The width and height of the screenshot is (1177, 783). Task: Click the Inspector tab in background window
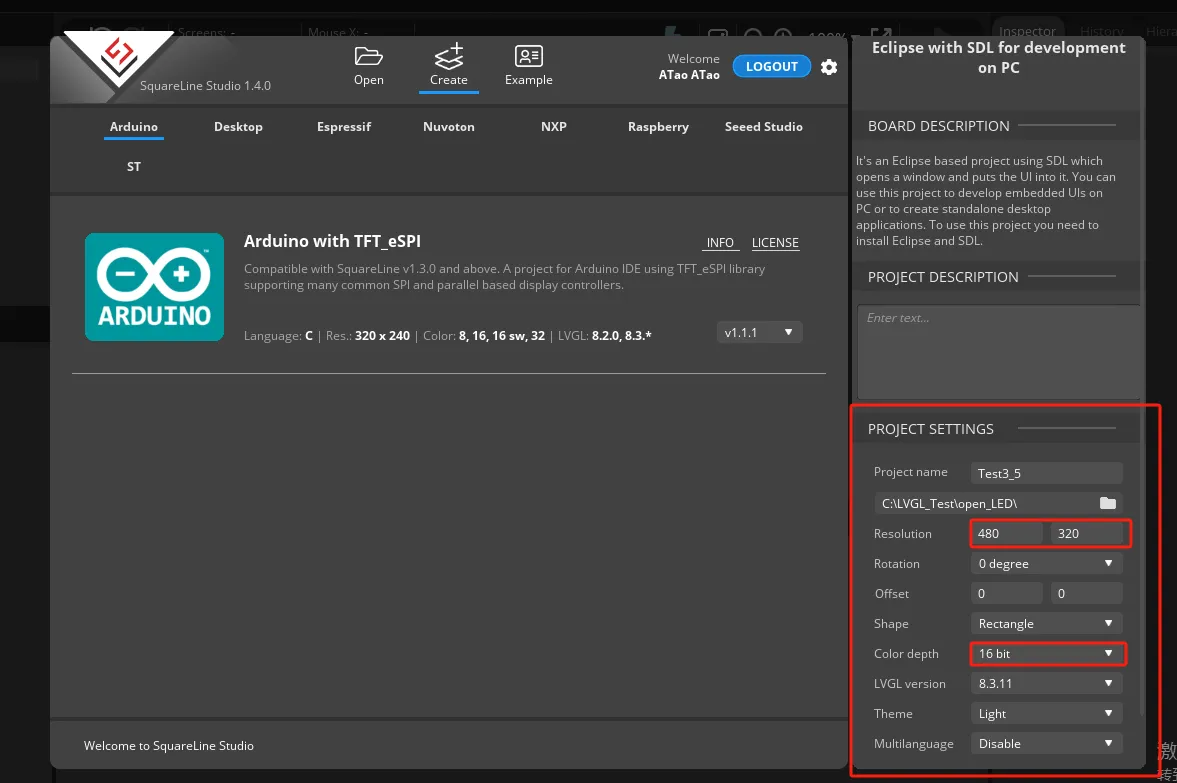[1027, 31]
